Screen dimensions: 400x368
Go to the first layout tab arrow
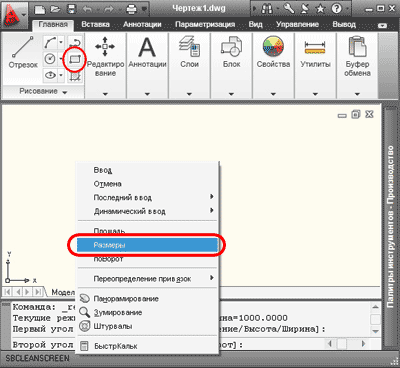[x=8, y=292]
